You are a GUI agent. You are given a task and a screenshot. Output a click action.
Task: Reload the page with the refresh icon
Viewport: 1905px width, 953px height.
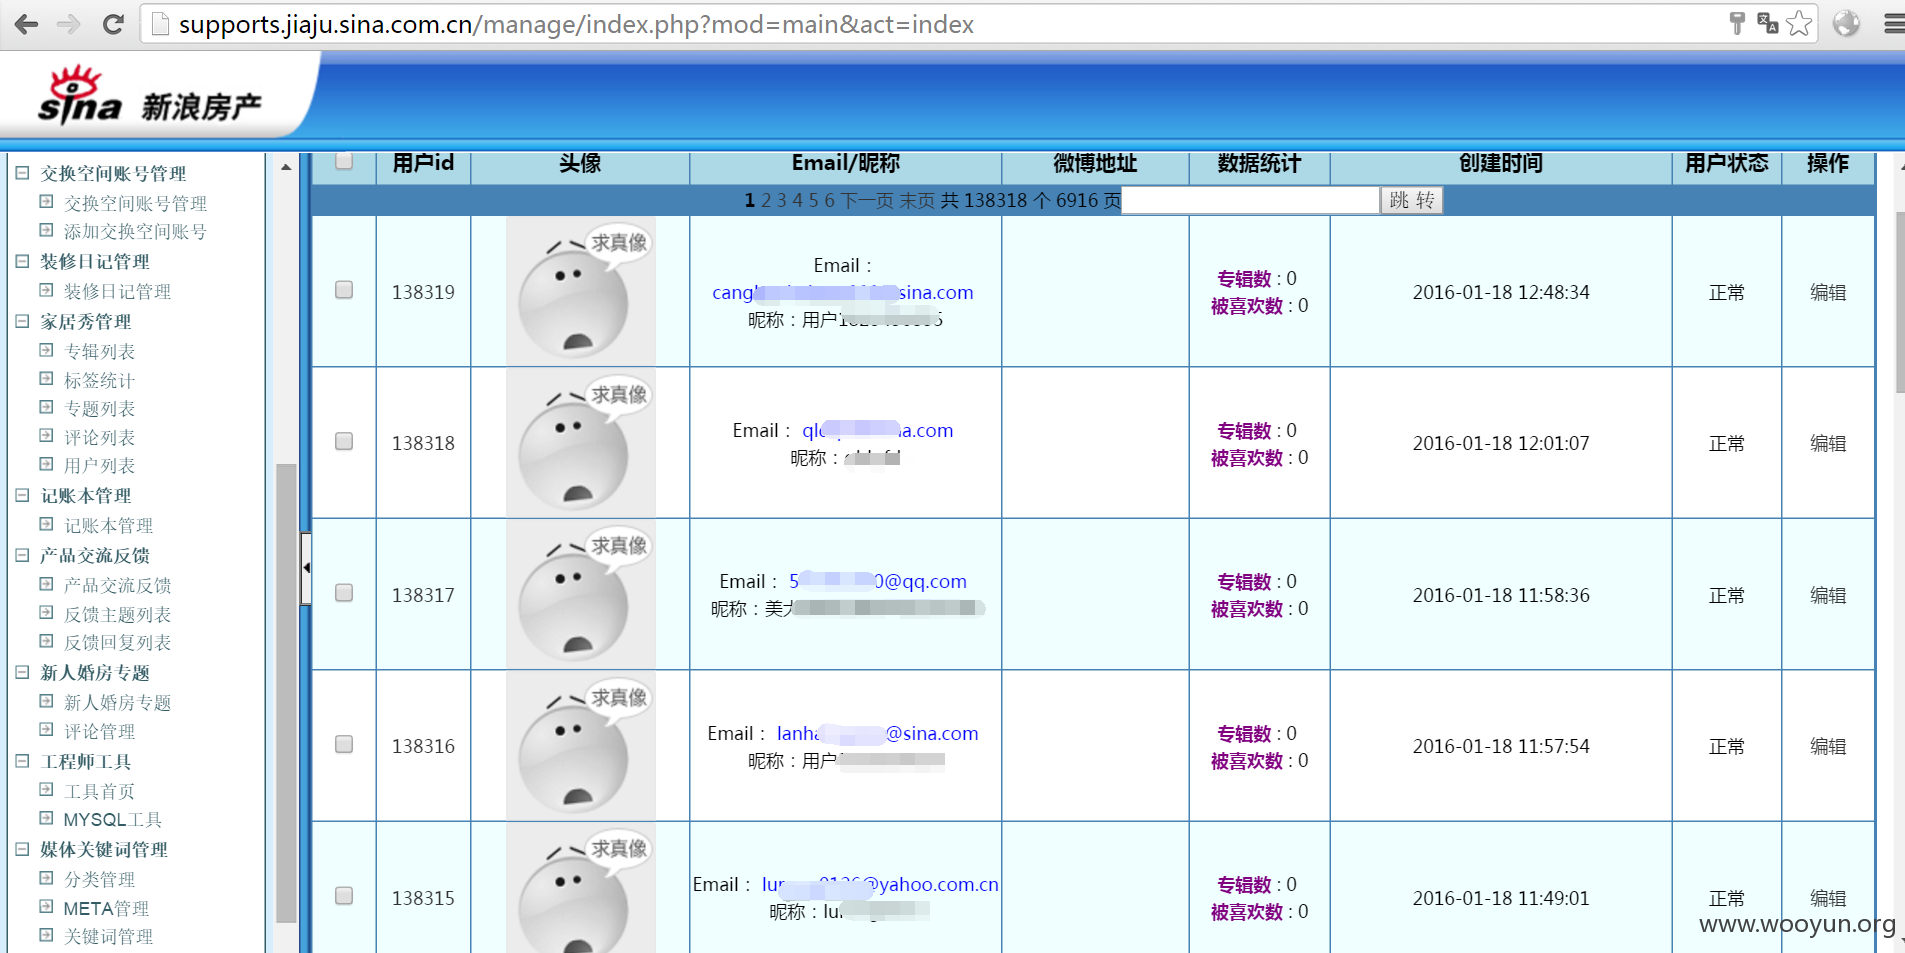pyautogui.click(x=113, y=24)
